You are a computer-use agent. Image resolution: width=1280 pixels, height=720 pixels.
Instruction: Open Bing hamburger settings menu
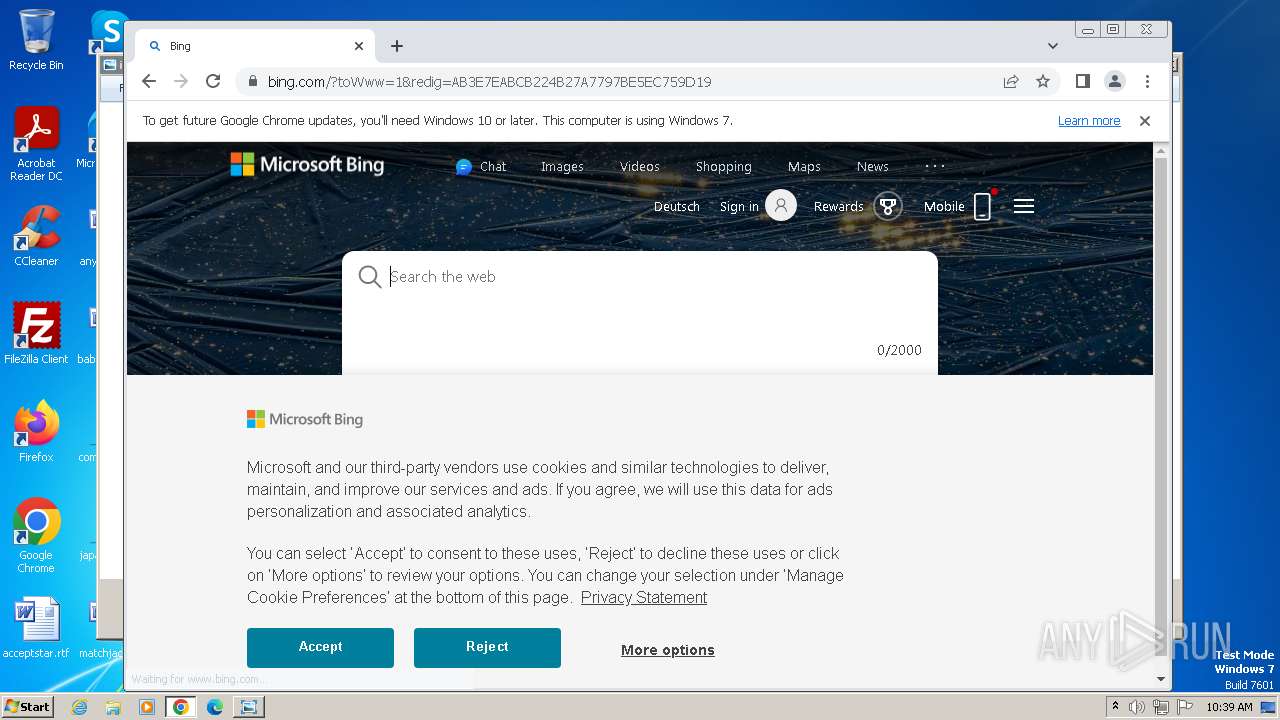(x=1024, y=206)
